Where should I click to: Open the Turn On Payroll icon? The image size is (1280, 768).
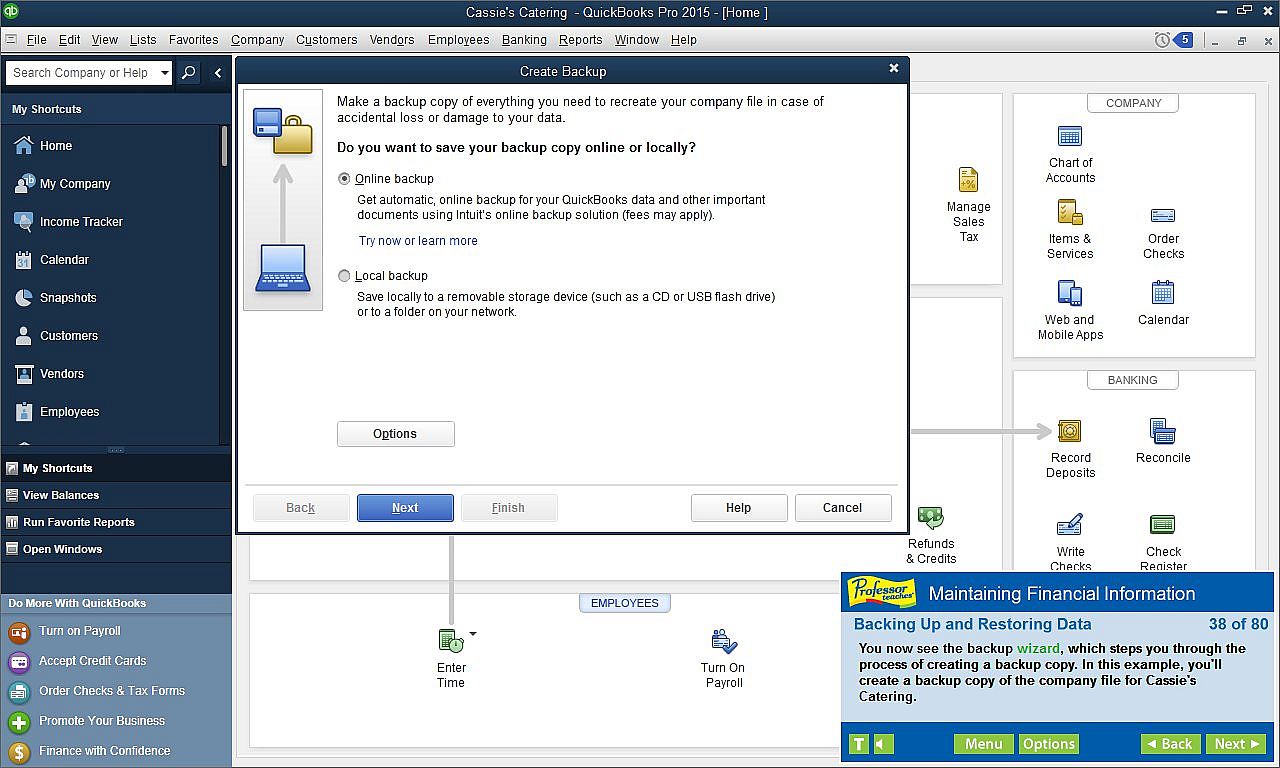tap(724, 641)
